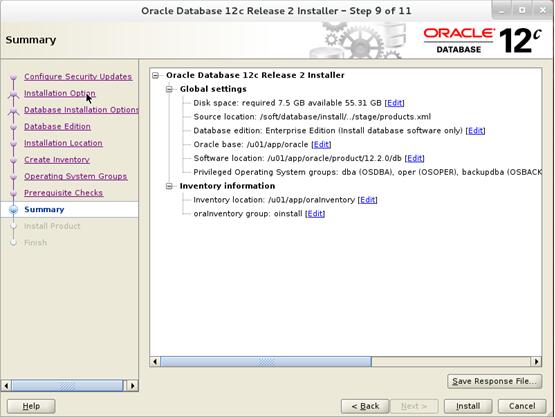Image resolution: width=555 pixels, height=417 pixels.
Task: Click the Prerequisite Checks step bullet icon
Action: click(x=13, y=193)
